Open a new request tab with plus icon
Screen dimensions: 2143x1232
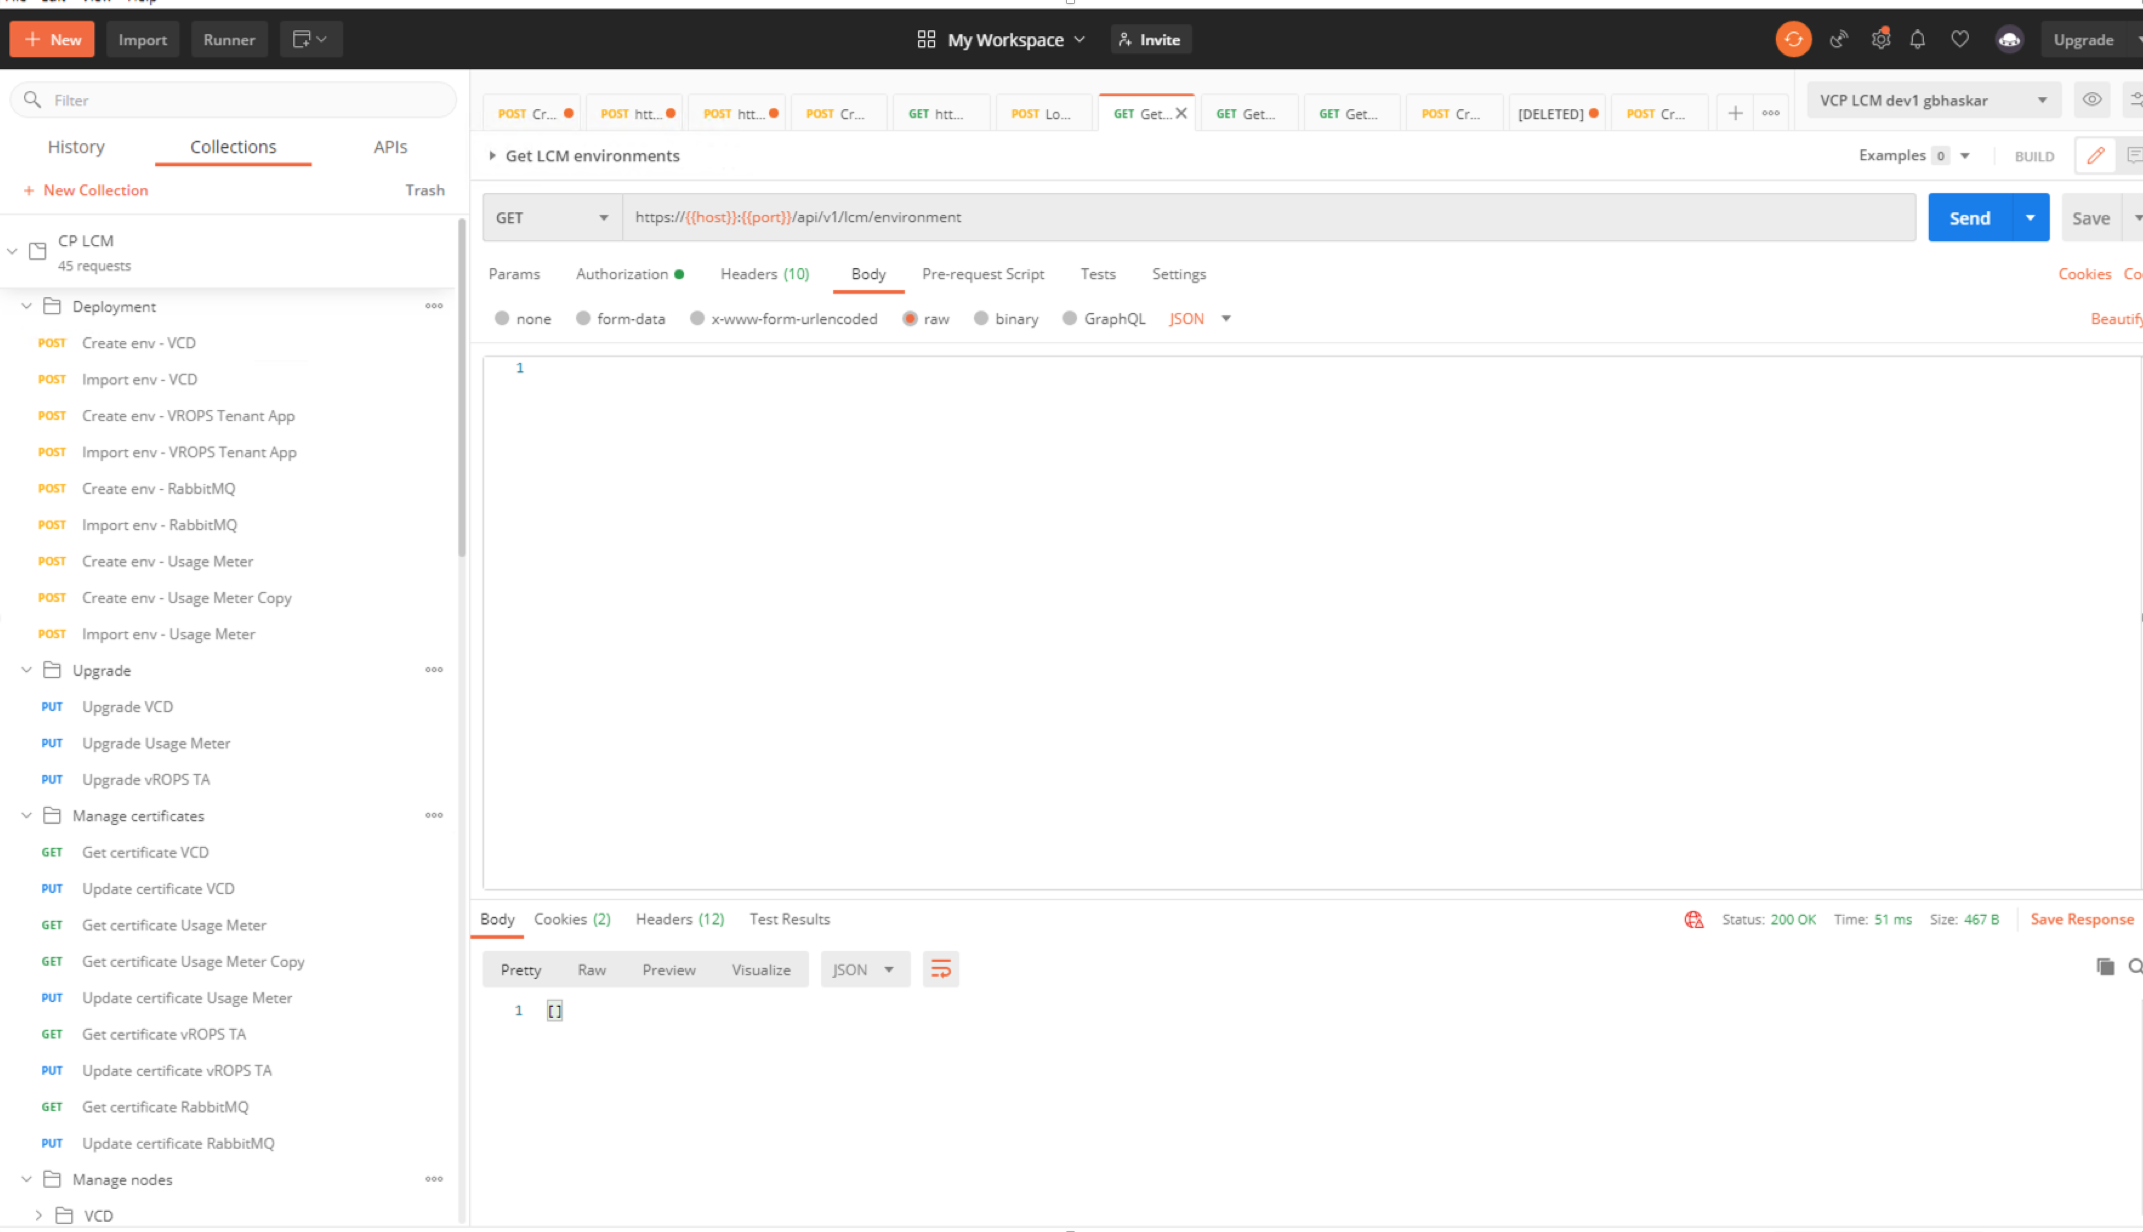tap(1735, 114)
